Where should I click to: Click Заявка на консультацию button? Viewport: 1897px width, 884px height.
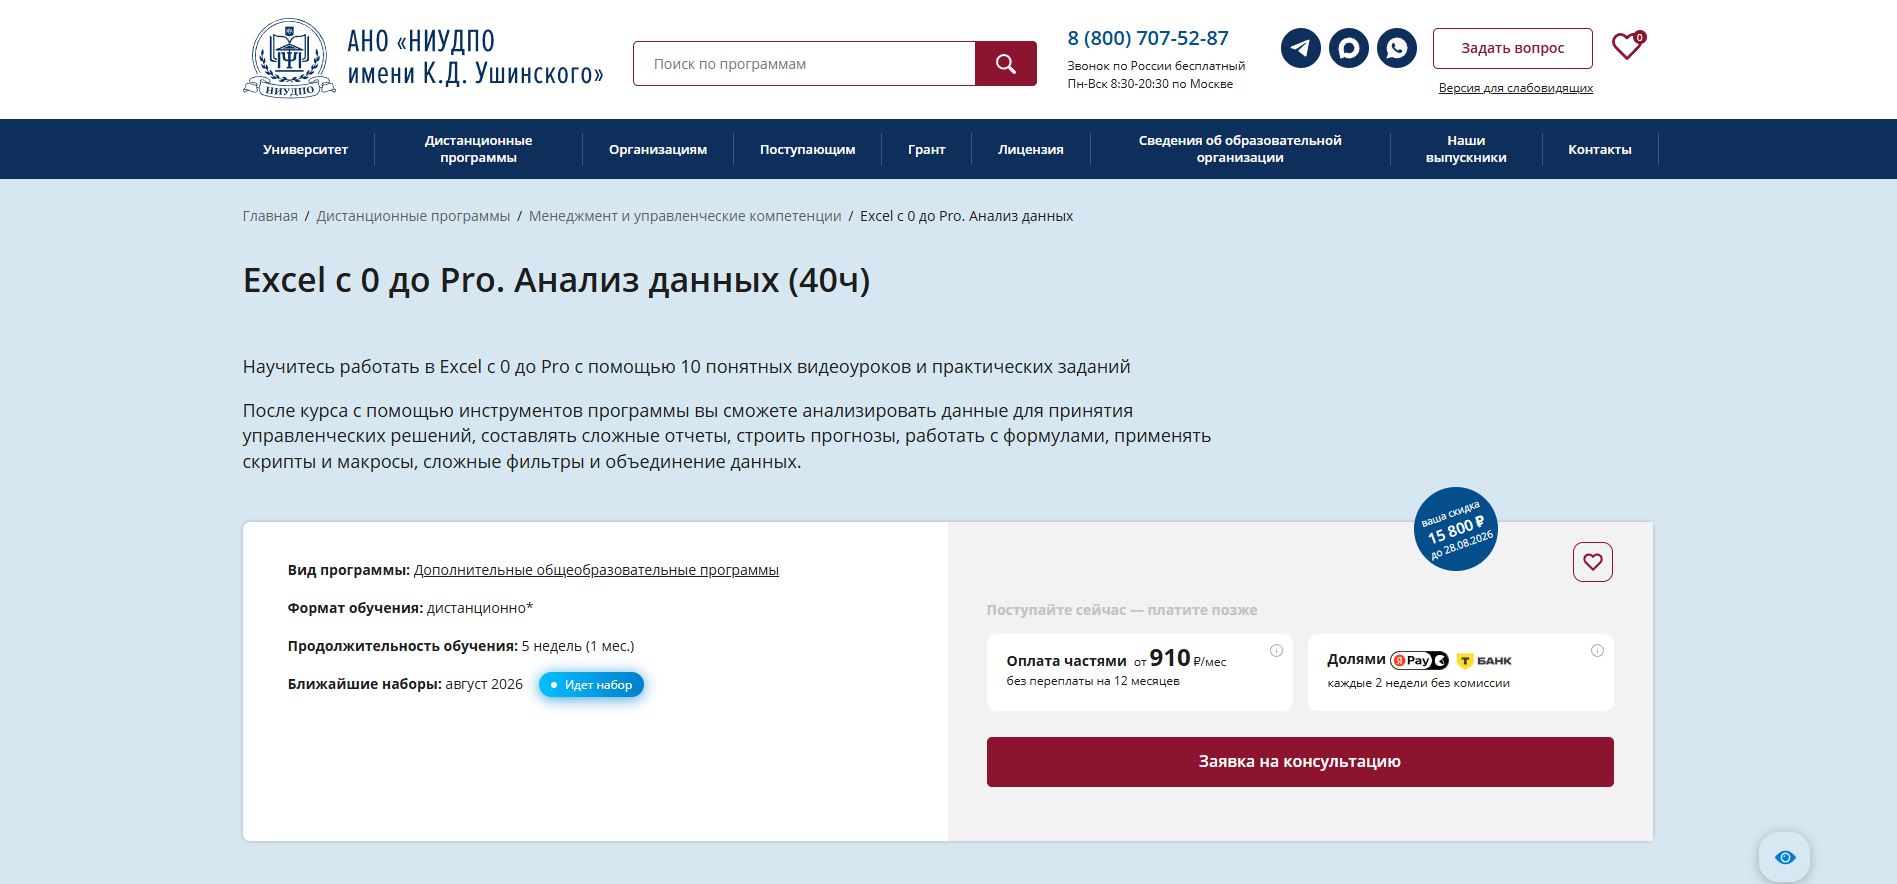(x=1300, y=762)
